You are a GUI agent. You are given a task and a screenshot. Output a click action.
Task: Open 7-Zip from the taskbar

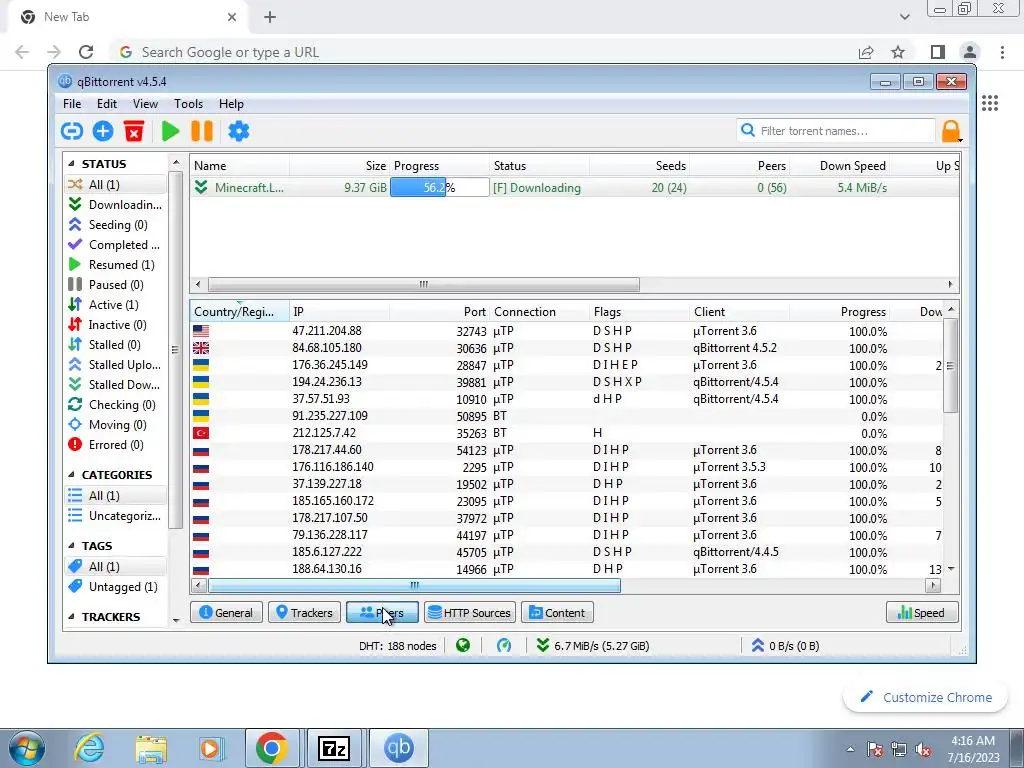pos(334,748)
